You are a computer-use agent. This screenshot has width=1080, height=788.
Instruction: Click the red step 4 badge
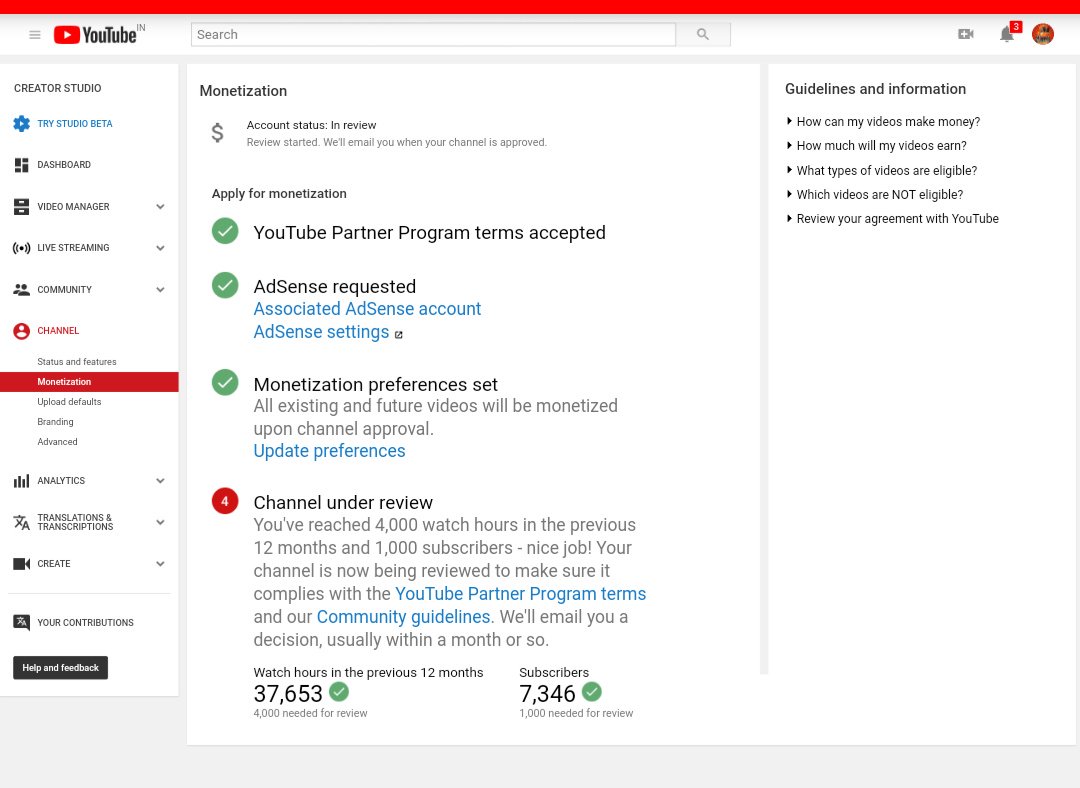point(225,501)
